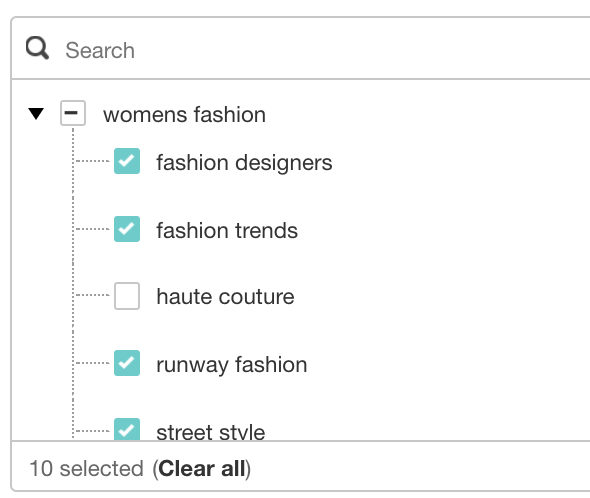Click the 10 selected count text
The width and height of the screenshot is (590, 498).
click(x=87, y=469)
